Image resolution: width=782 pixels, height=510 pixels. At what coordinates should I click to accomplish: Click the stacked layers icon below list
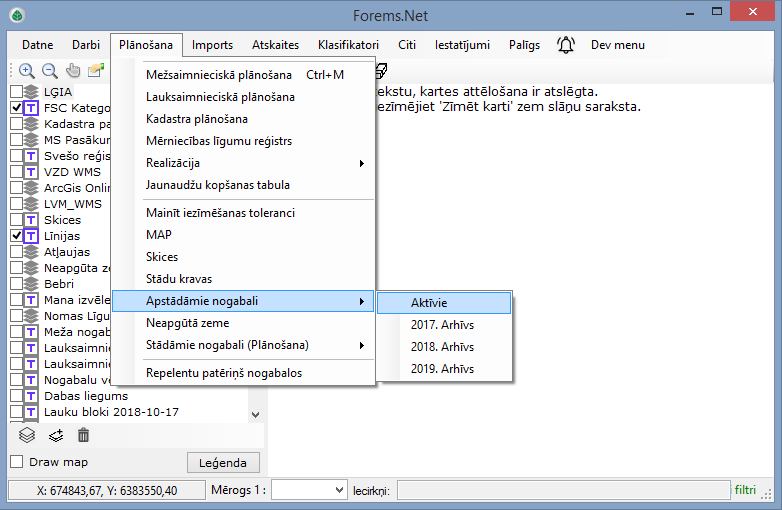click(x=27, y=435)
